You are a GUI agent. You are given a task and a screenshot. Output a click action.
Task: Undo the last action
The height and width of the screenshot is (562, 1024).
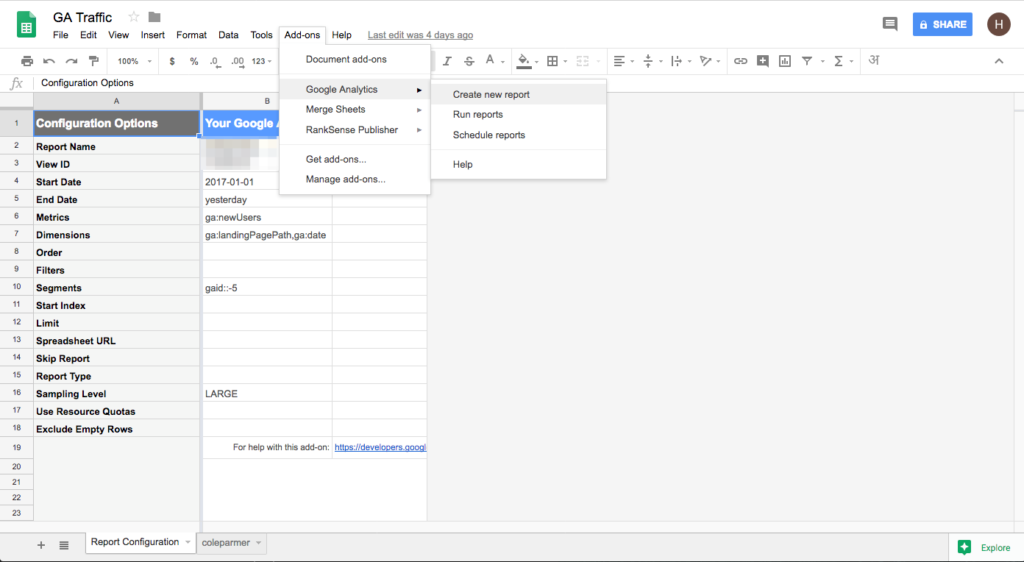pos(49,61)
